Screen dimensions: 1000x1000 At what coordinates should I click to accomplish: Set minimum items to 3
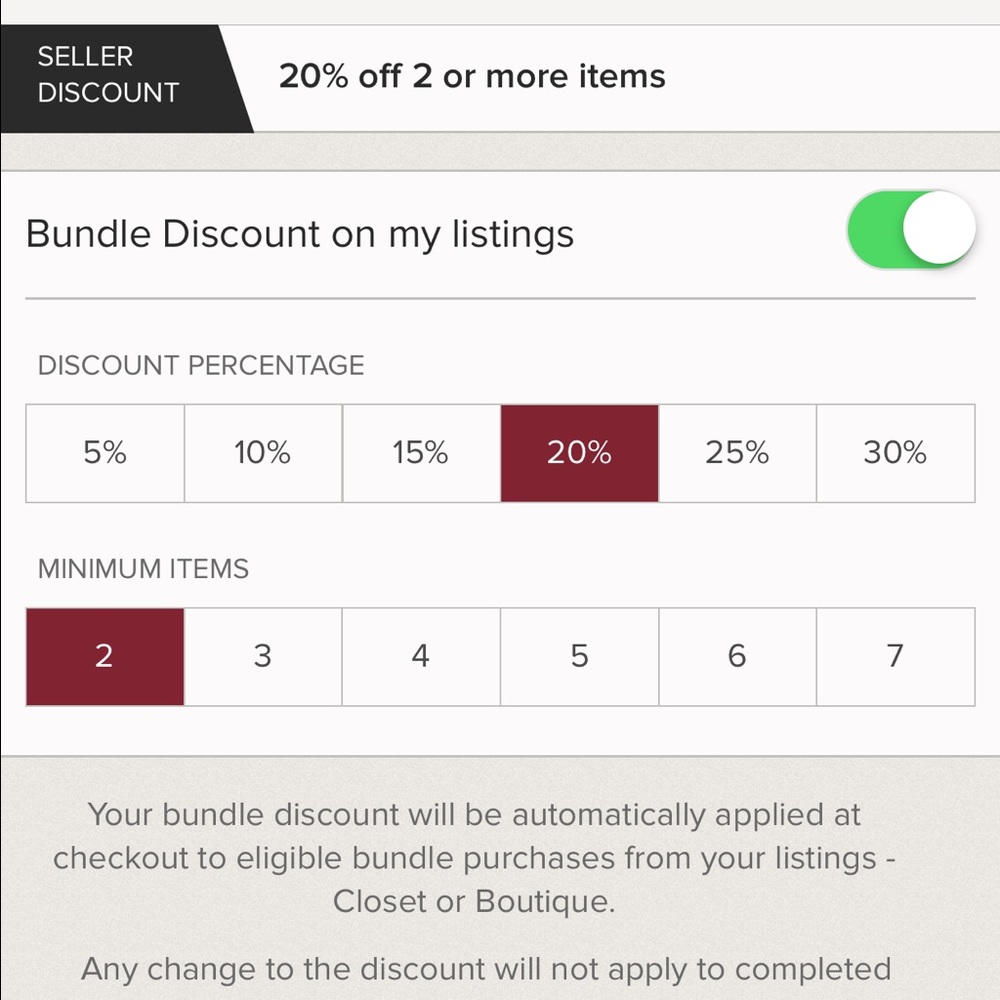[262, 656]
